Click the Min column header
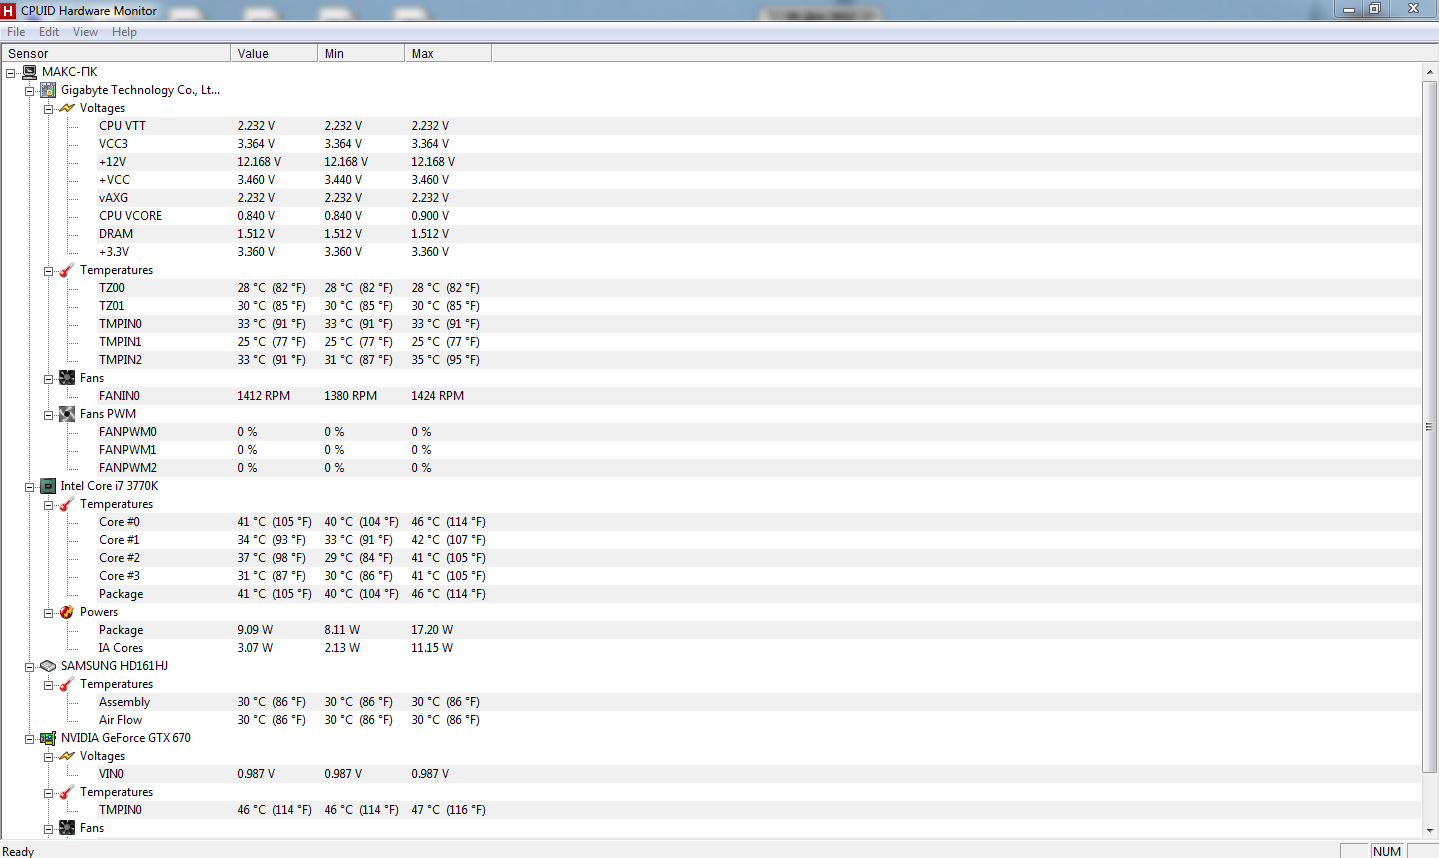This screenshot has width=1439, height=858. tap(361, 53)
